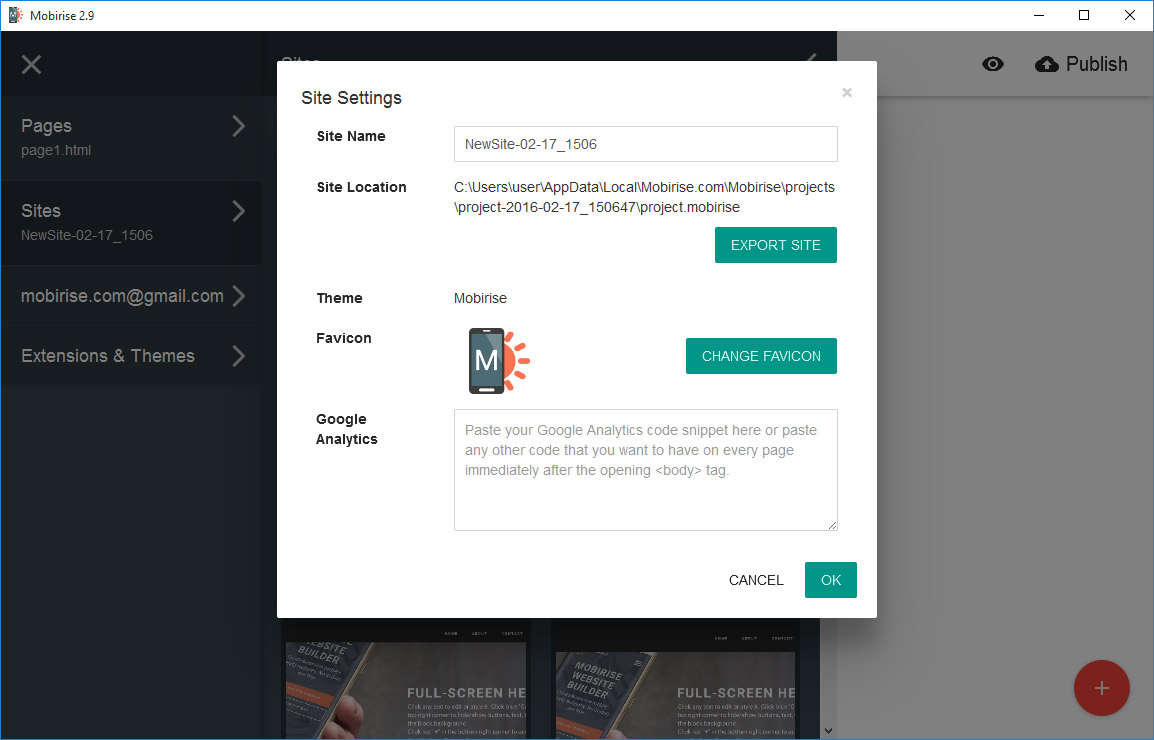Click the EXPORT SITE button

coord(776,245)
